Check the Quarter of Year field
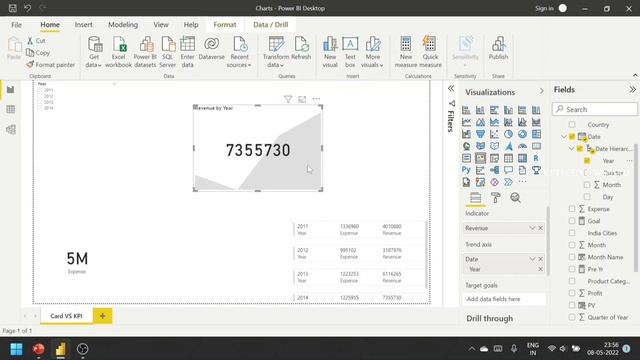Image resolution: width=640 pixels, height=360 pixels. pyautogui.click(x=572, y=317)
